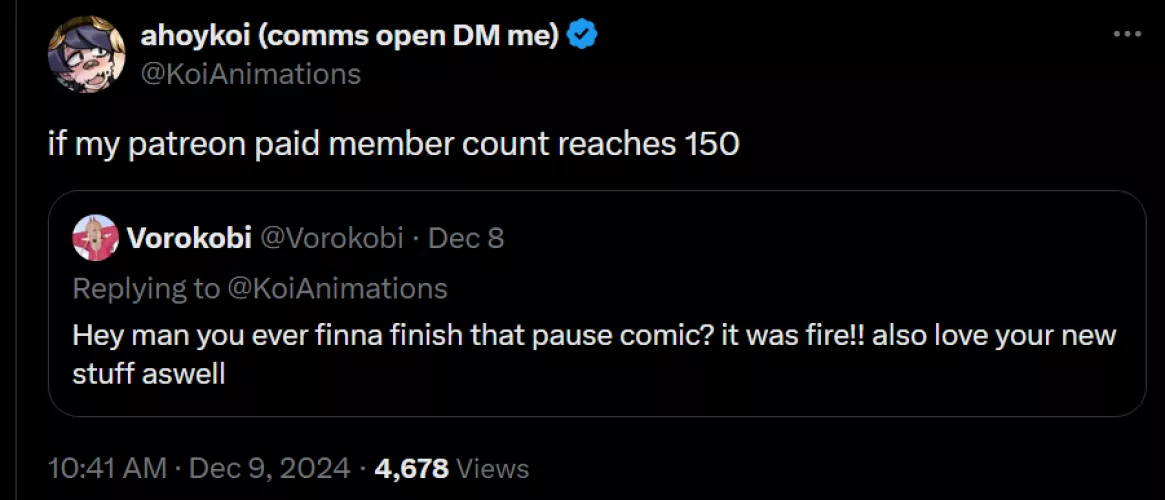Click ahoykoi's profile avatar picture
This screenshot has height=500, width=1165.
pos(85,54)
